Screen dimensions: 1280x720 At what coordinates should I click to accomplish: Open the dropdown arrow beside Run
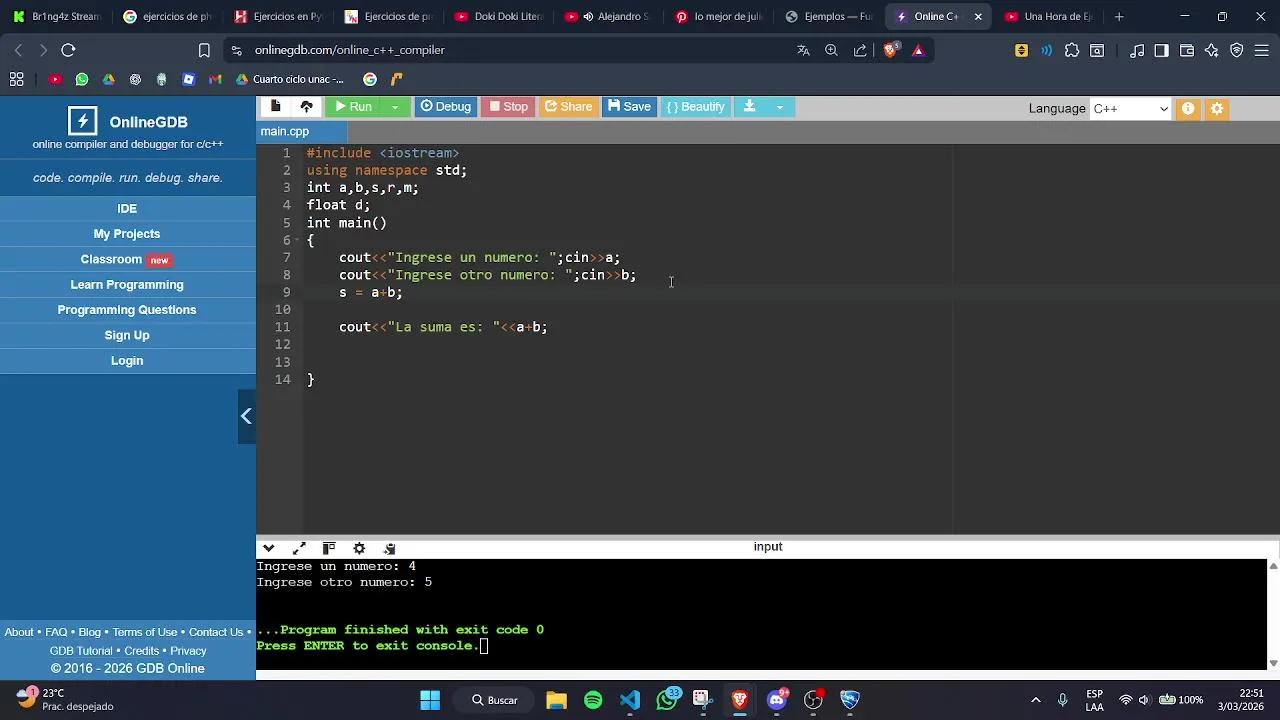pos(395,107)
